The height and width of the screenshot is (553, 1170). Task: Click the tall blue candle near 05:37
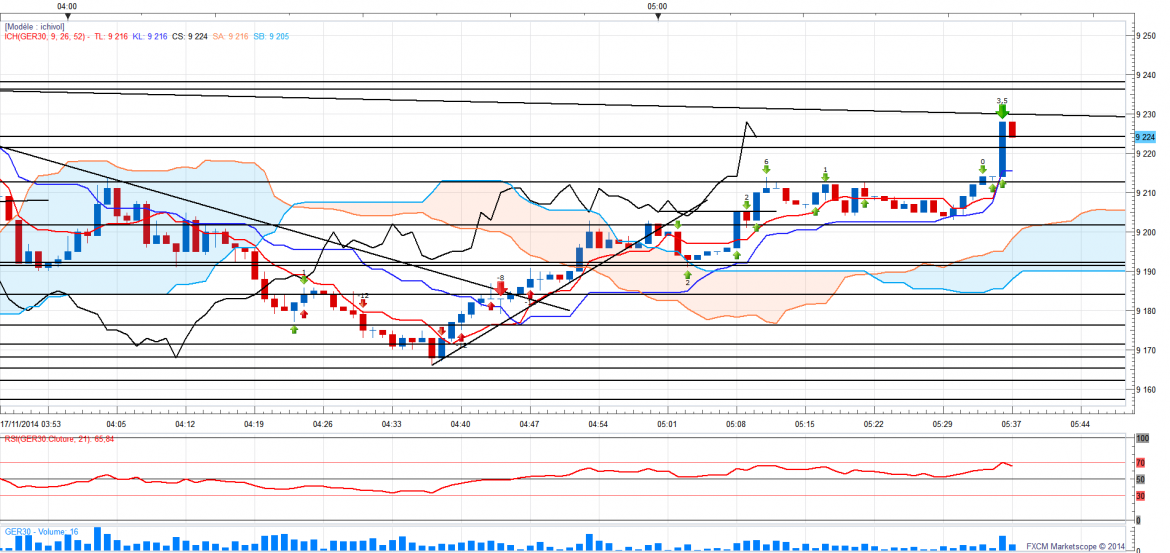[x=1002, y=152]
